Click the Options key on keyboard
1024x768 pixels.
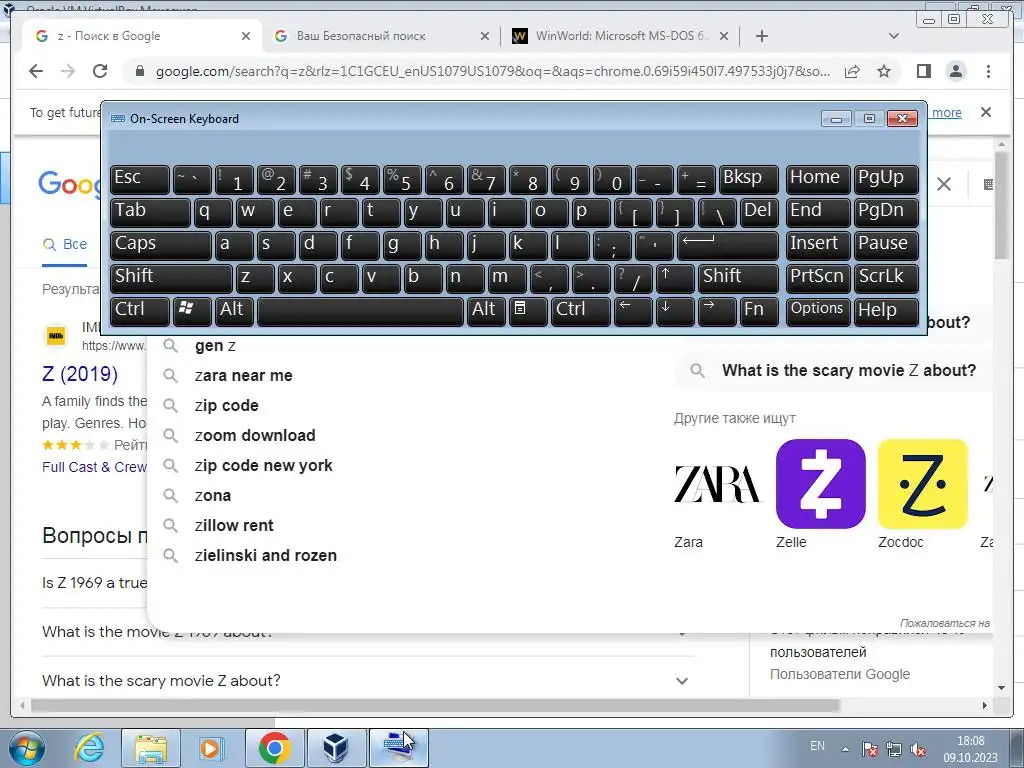(818, 311)
